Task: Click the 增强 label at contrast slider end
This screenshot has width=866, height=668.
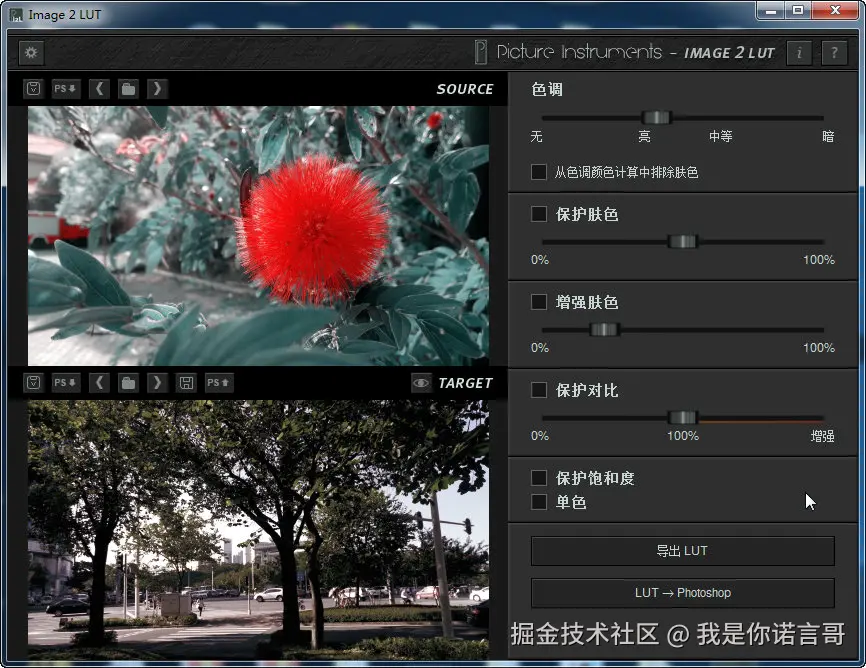Action: pyautogui.click(x=822, y=436)
